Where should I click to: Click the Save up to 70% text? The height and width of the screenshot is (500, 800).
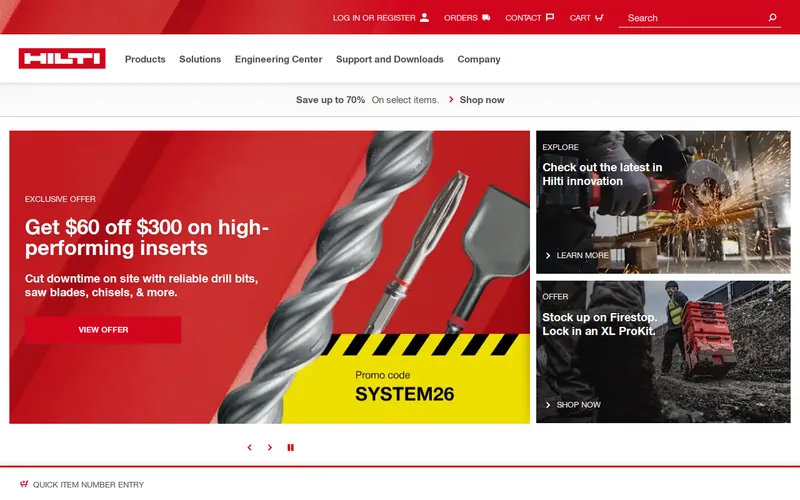pyautogui.click(x=330, y=99)
